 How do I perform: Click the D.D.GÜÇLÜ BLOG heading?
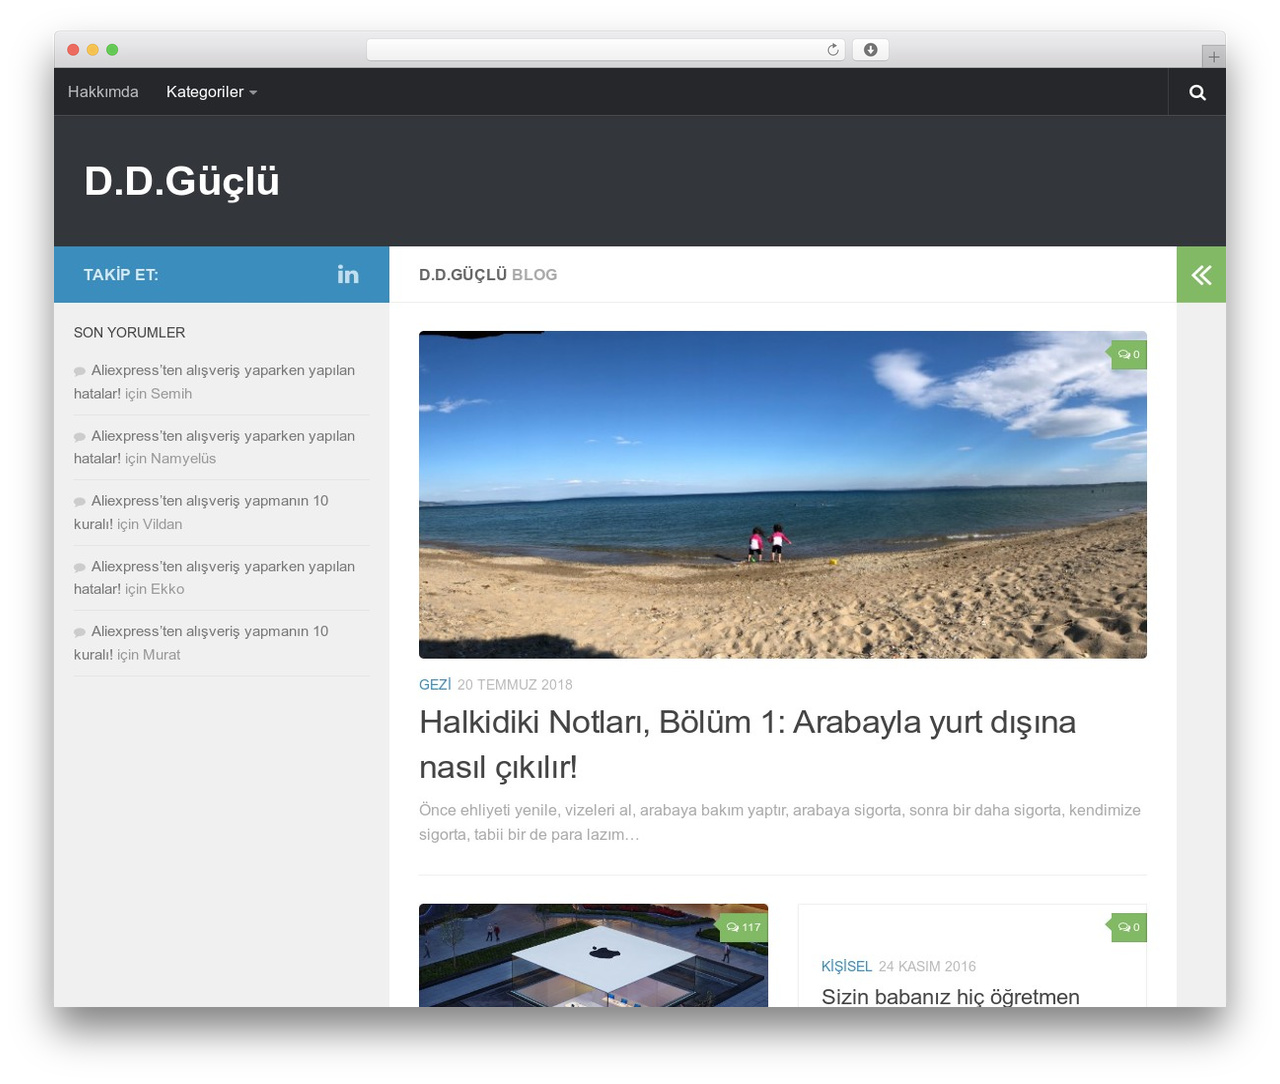488,275
